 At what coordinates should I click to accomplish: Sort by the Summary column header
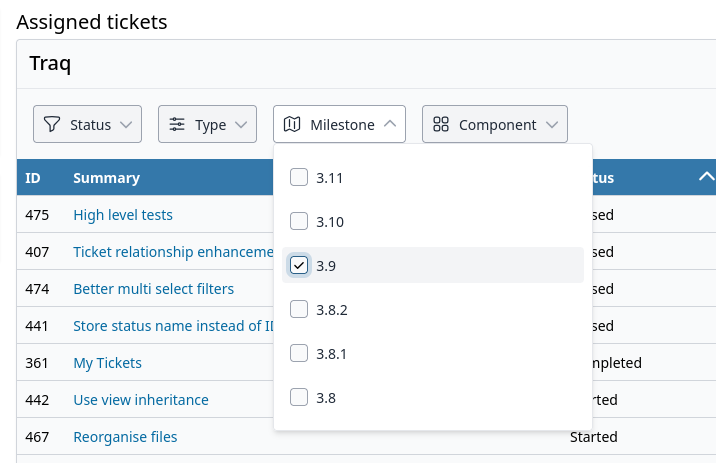click(106, 178)
